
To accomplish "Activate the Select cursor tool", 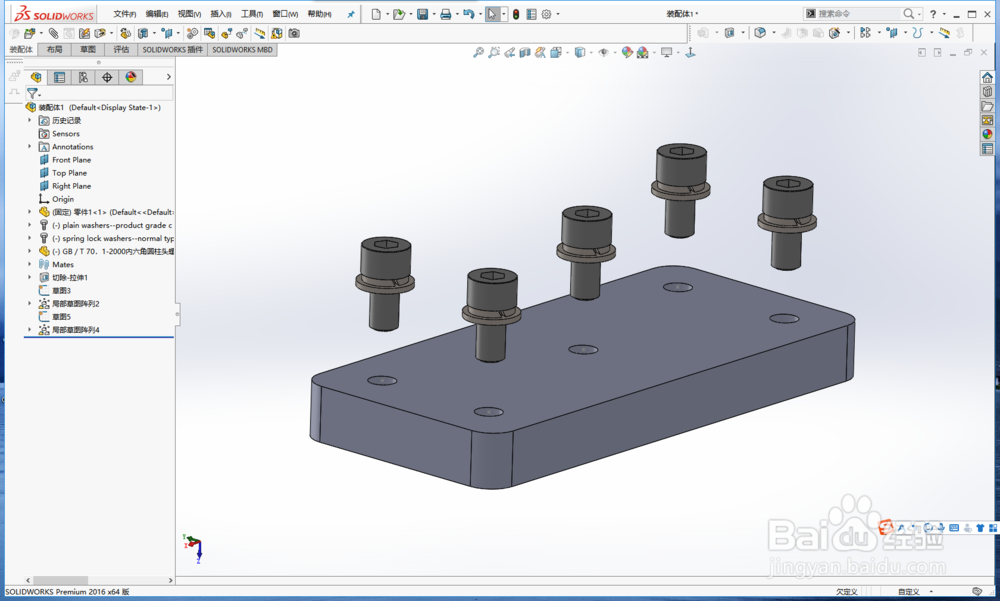I will point(492,14).
